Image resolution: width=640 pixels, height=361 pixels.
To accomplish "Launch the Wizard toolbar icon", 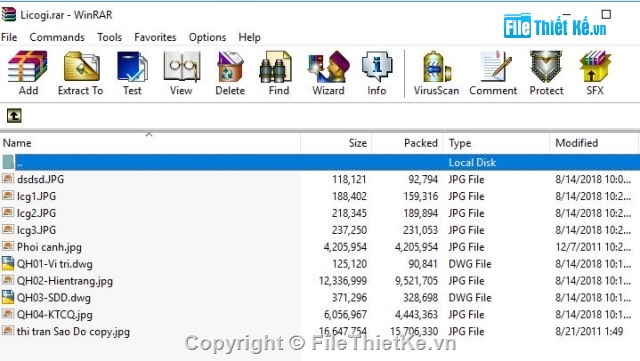I will click(x=329, y=66).
